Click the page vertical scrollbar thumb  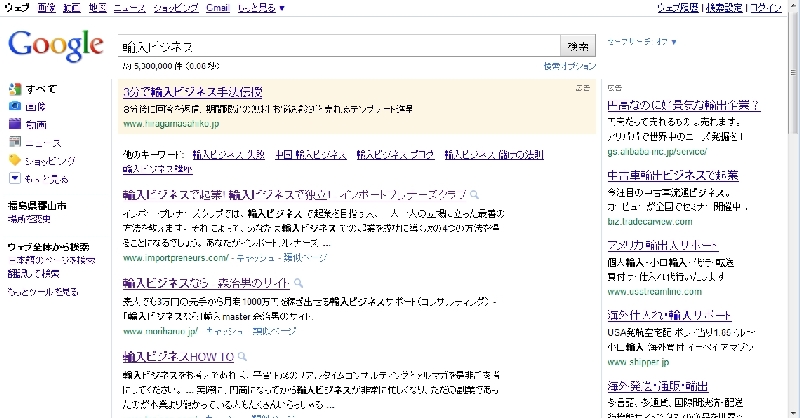[x=793, y=72]
